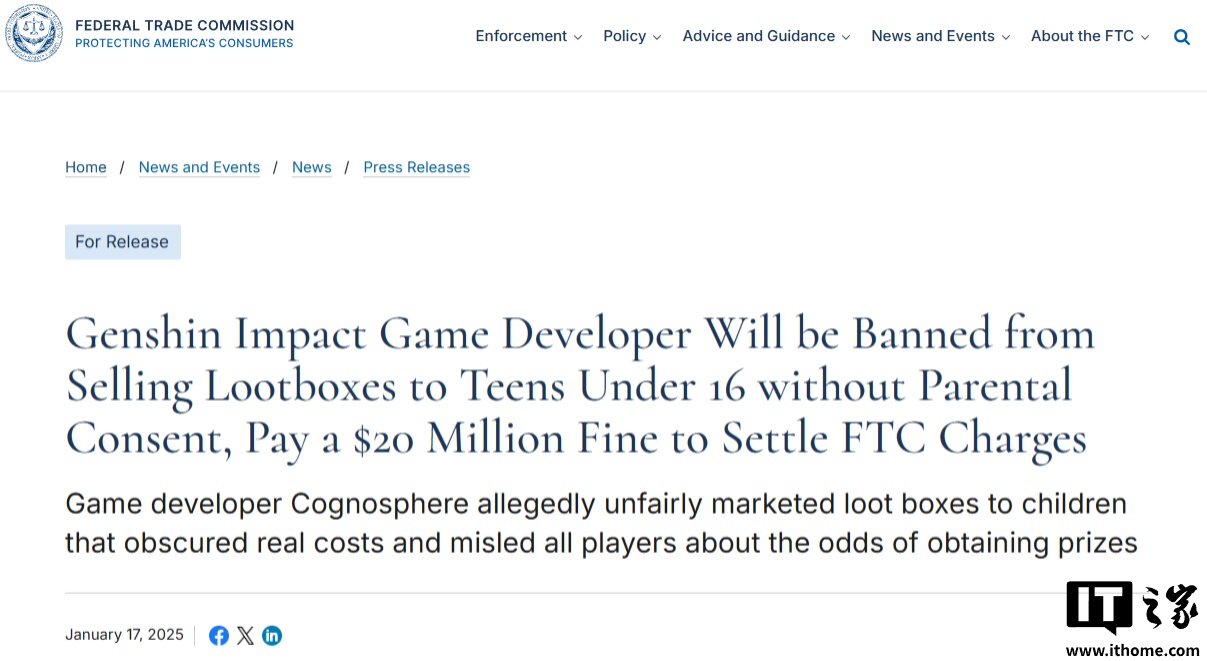Share the press release on X
Image resolution: width=1207 pixels, height=661 pixels.
click(245, 635)
